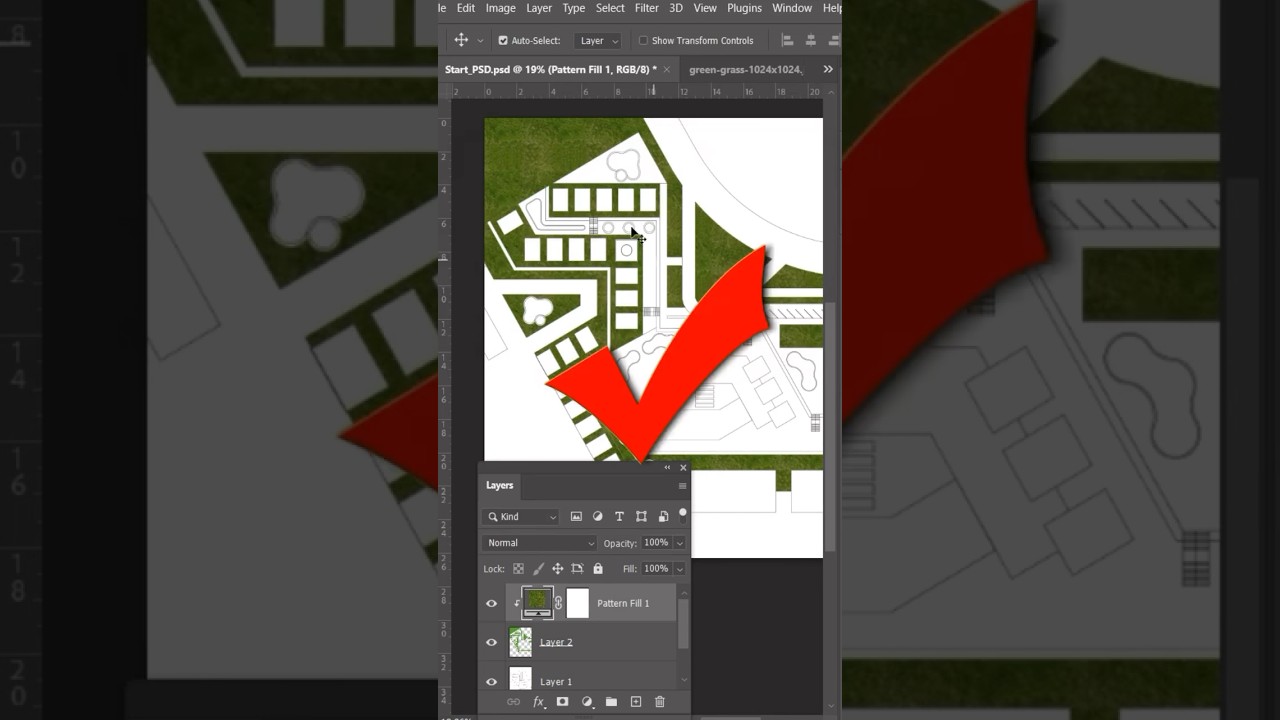Click the Opacity 100% value field
The height and width of the screenshot is (720, 1280).
656,543
